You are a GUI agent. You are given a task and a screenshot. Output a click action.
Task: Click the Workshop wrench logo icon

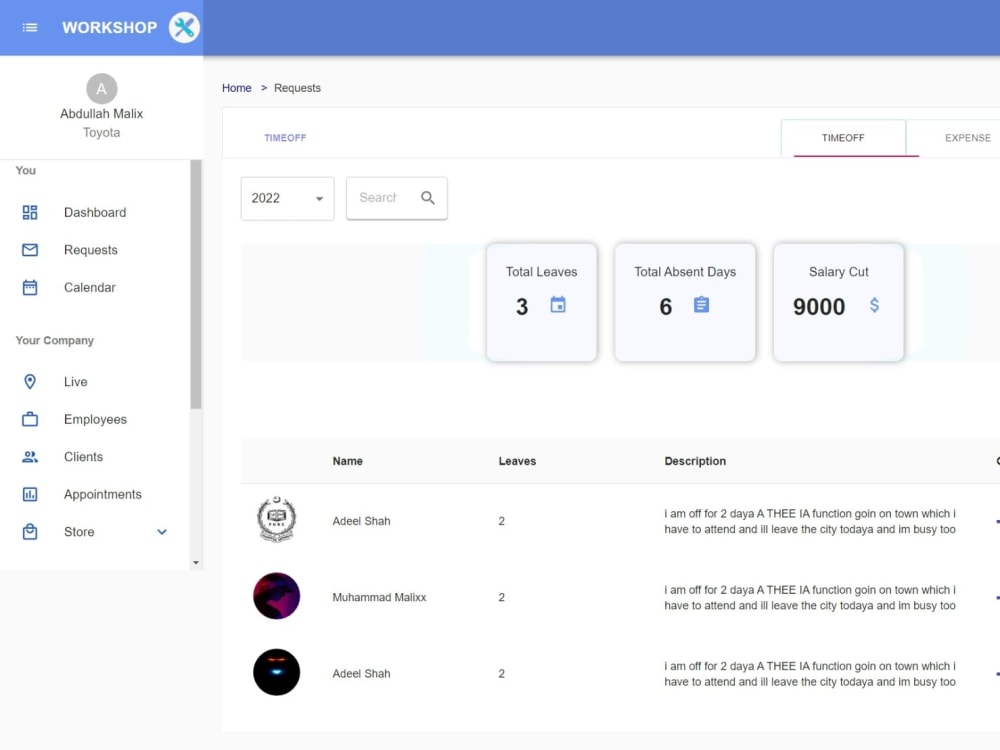point(184,27)
